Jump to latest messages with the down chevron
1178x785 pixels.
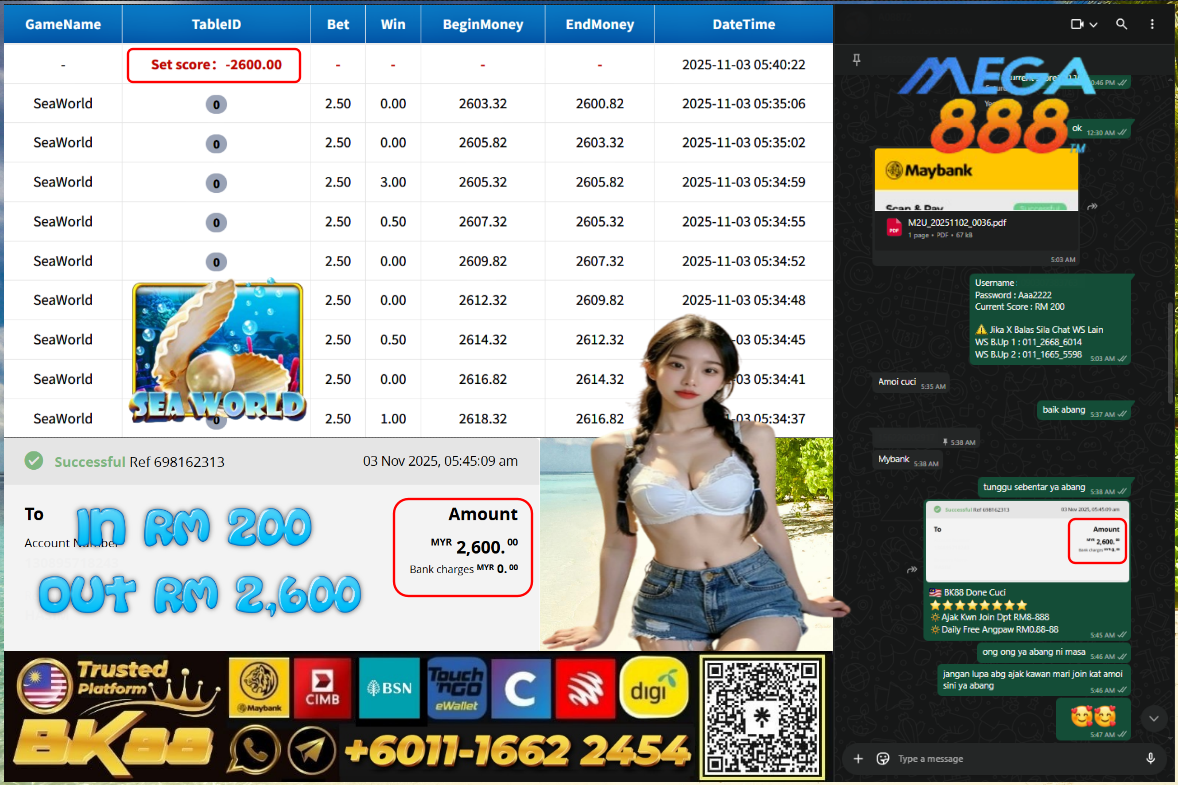click(x=1153, y=718)
